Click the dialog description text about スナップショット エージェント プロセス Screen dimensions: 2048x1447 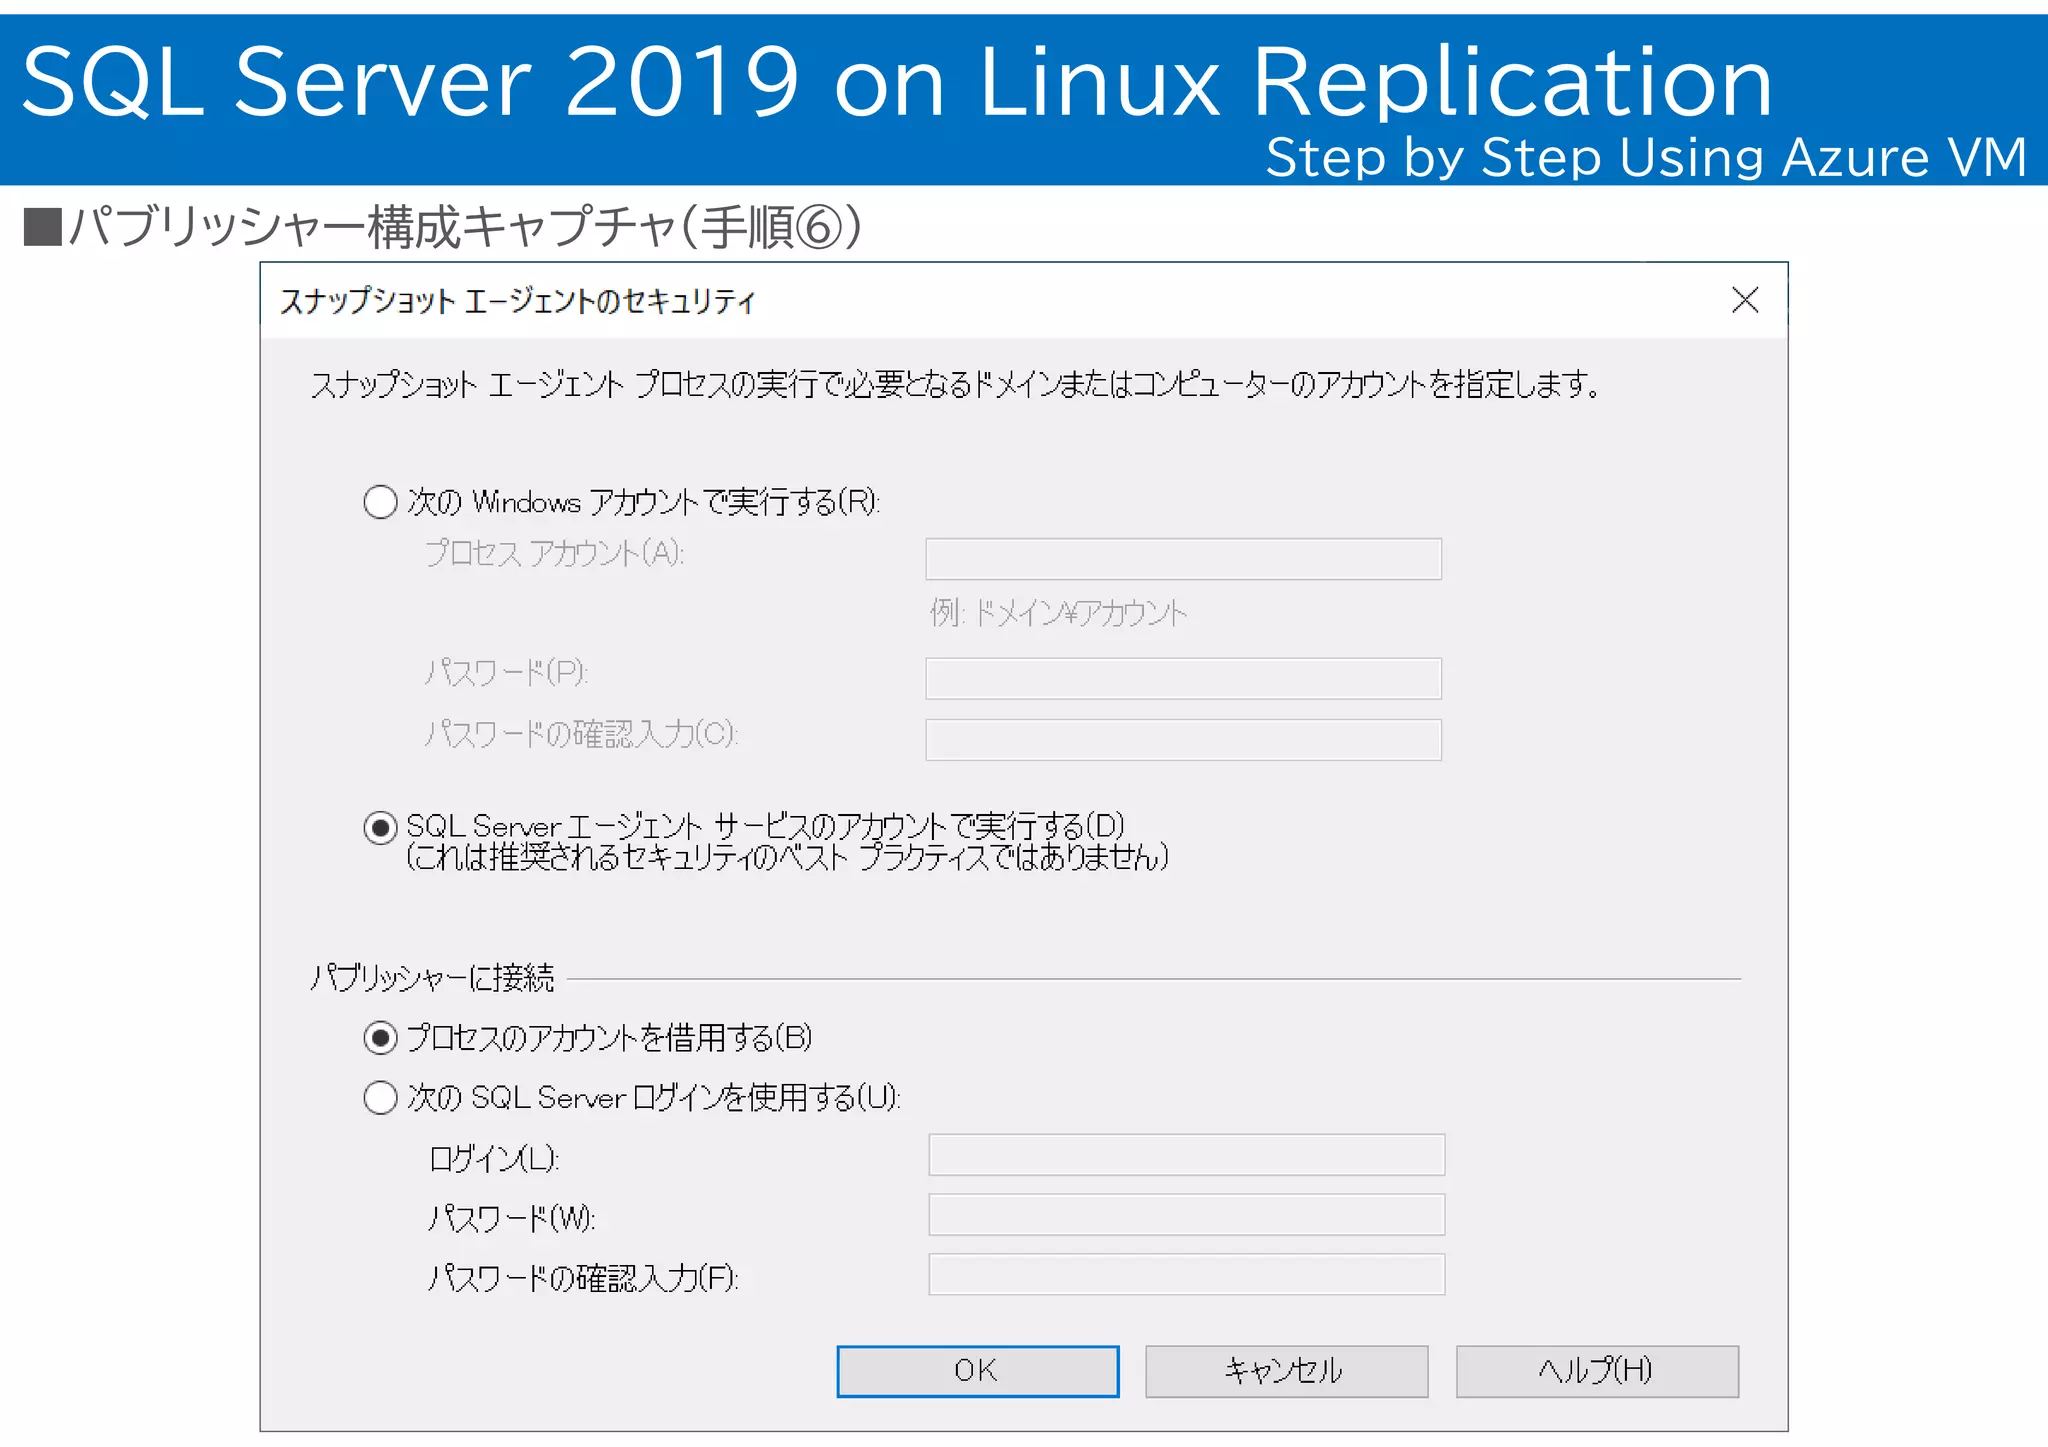[x=955, y=384]
